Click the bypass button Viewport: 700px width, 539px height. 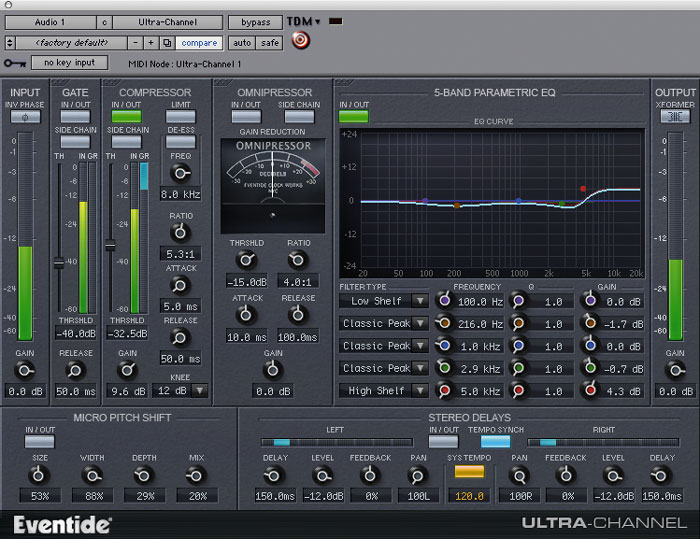point(255,21)
